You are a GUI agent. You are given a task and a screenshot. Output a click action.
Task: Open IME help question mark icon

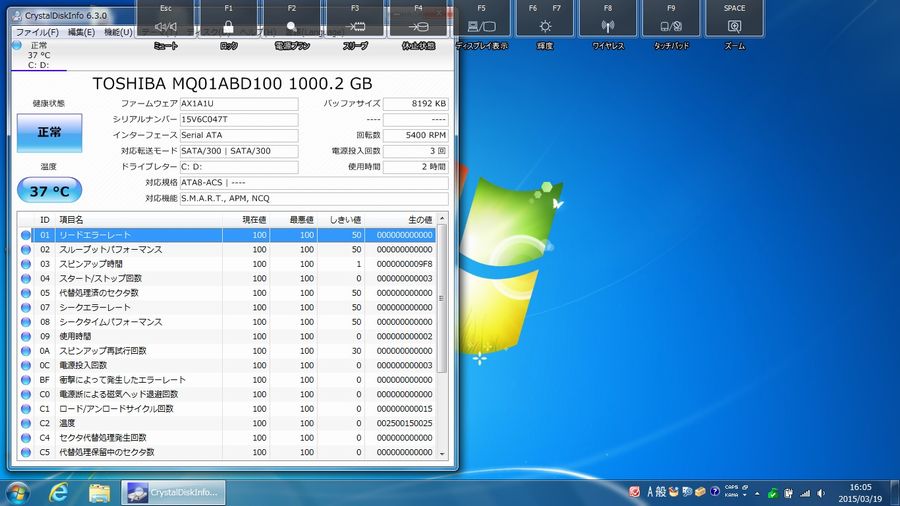[715, 492]
